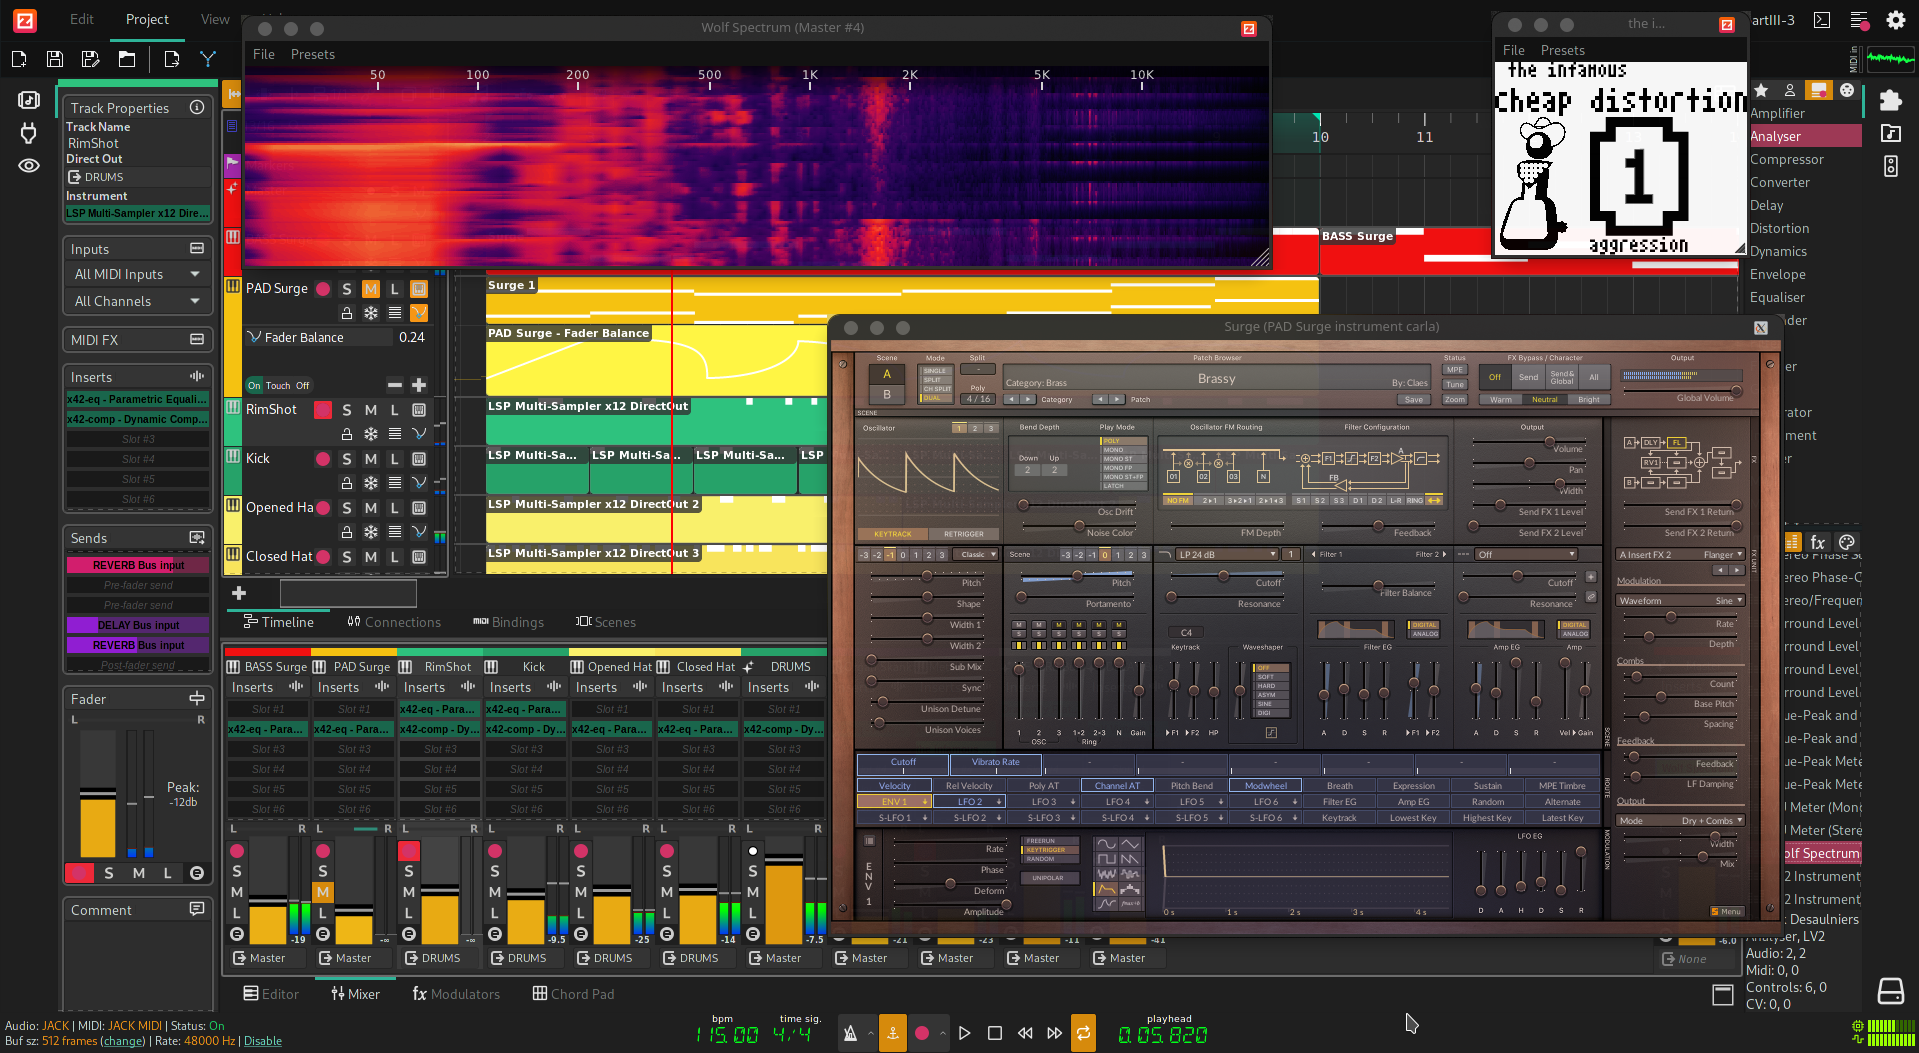Freeze the PAD Surge track with the snowflake icon

[x=371, y=313]
